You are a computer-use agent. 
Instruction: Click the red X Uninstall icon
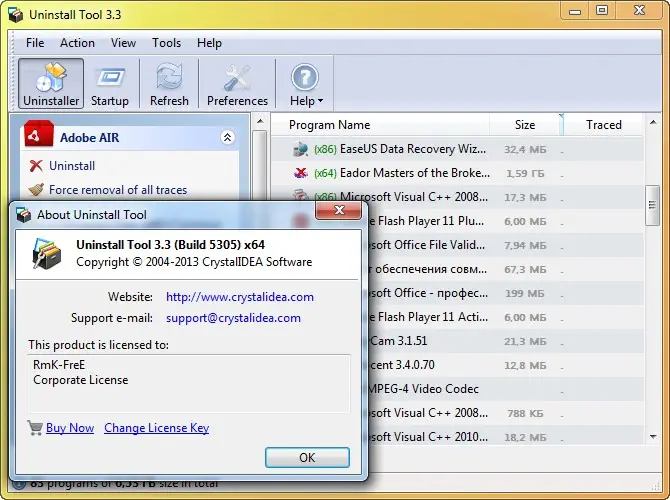[x=36, y=166]
